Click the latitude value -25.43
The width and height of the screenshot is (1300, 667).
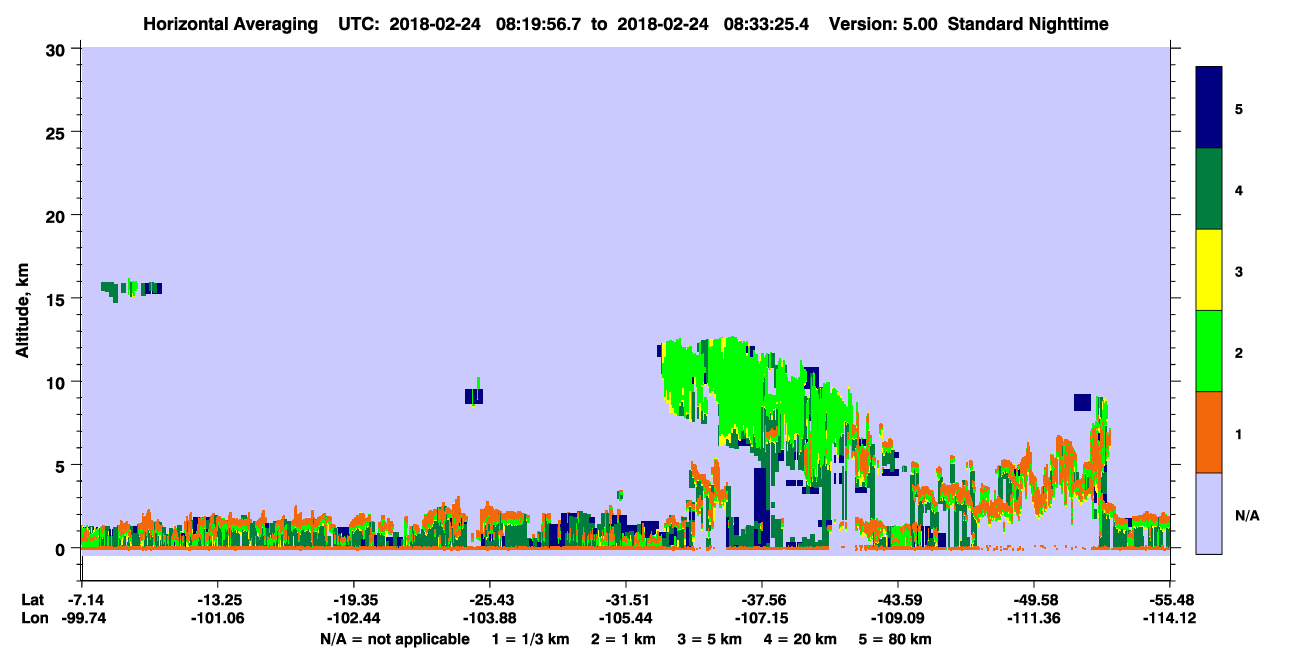(x=489, y=600)
